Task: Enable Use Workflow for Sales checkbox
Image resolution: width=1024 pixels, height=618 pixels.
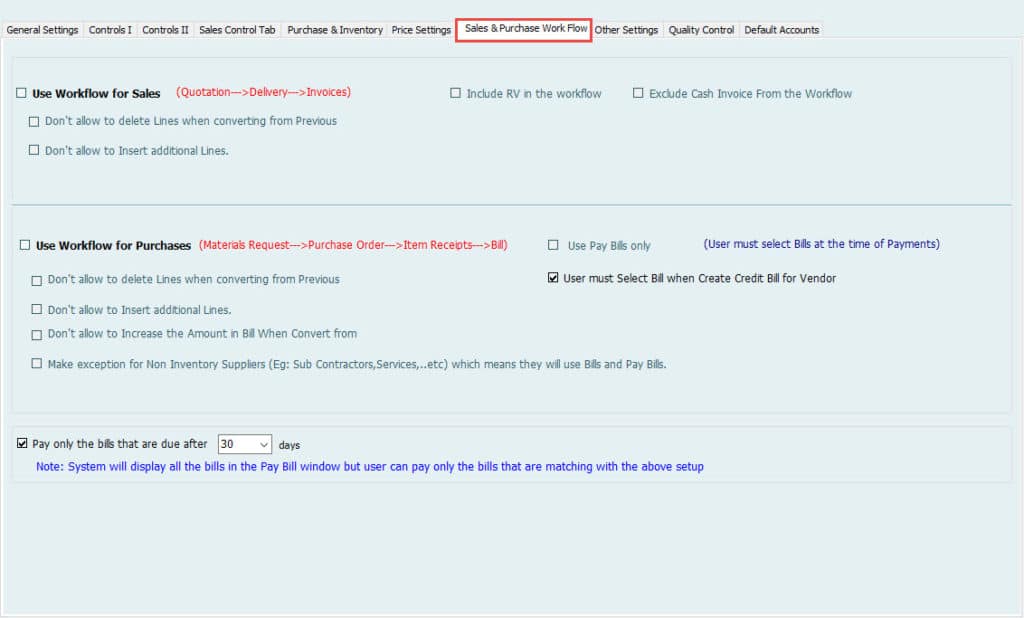Action: coord(21,94)
